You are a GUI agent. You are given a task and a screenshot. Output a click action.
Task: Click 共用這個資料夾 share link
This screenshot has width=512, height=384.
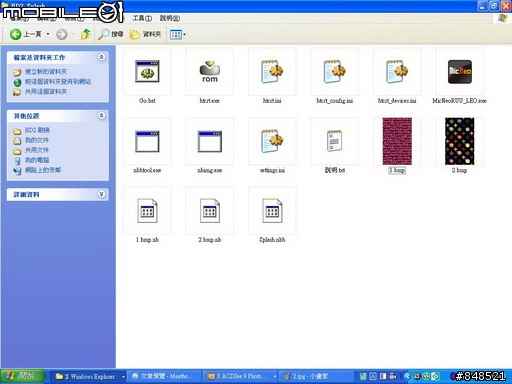[x=46, y=92]
